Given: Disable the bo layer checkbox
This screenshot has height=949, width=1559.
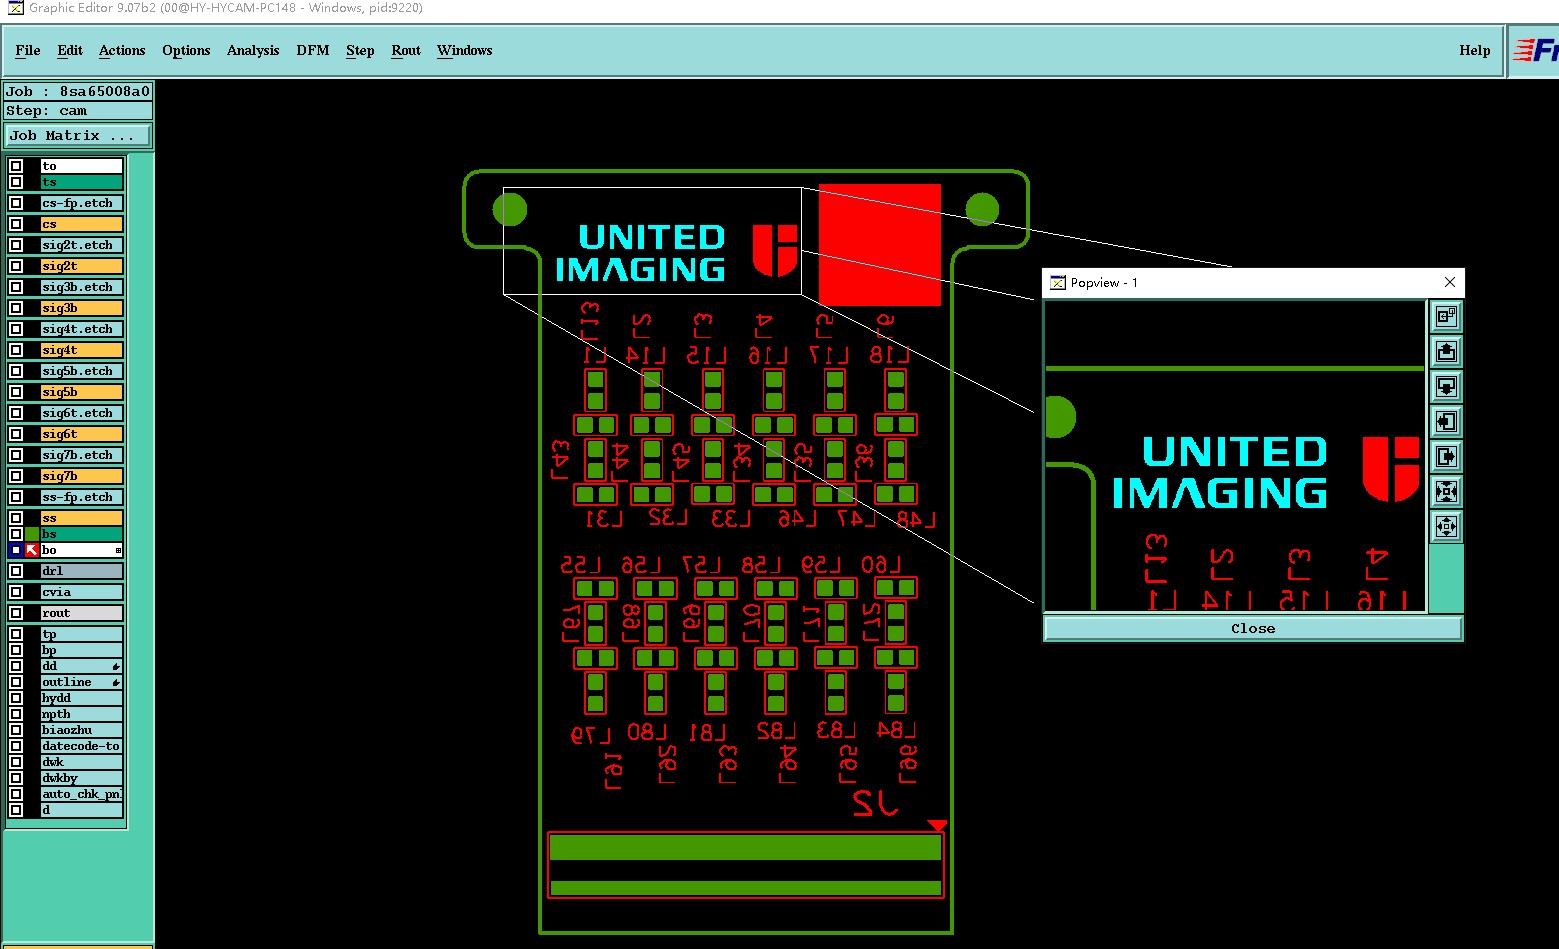Looking at the screenshot, I should (x=16, y=550).
